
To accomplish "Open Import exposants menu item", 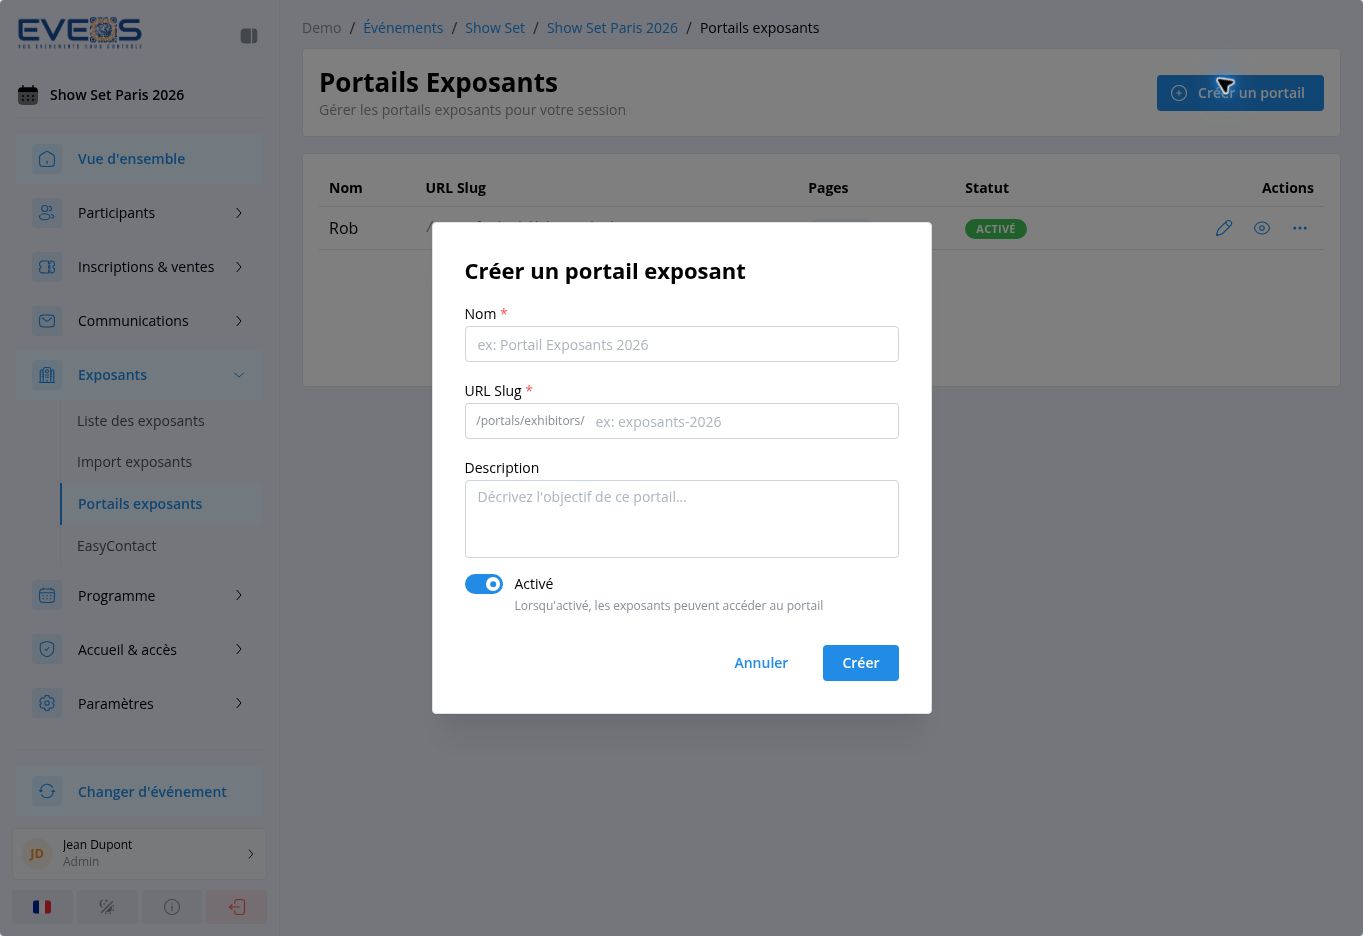I will coord(134,462).
